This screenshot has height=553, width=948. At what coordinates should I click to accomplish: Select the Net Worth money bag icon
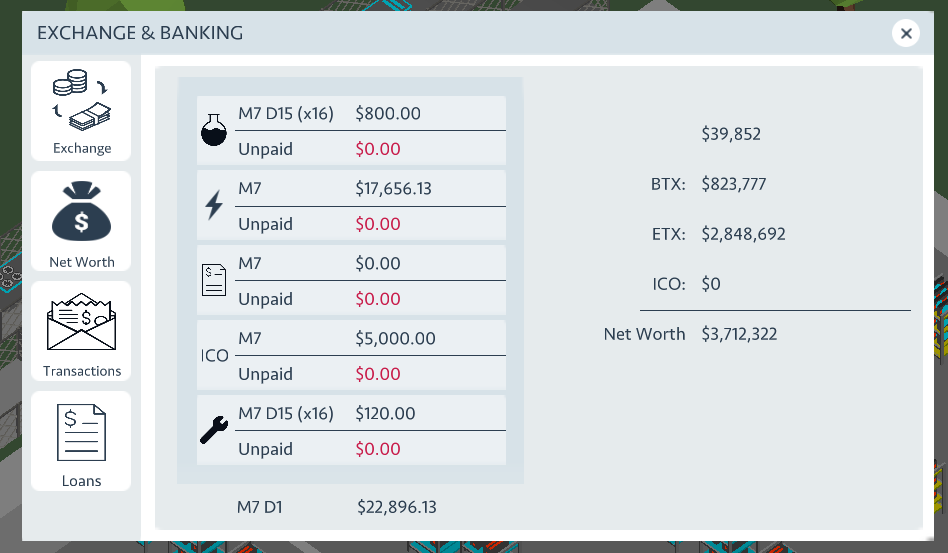coord(81,211)
